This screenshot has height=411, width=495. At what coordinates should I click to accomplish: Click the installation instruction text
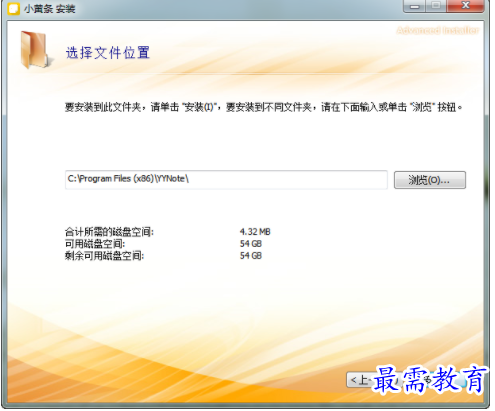(x=263, y=107)
